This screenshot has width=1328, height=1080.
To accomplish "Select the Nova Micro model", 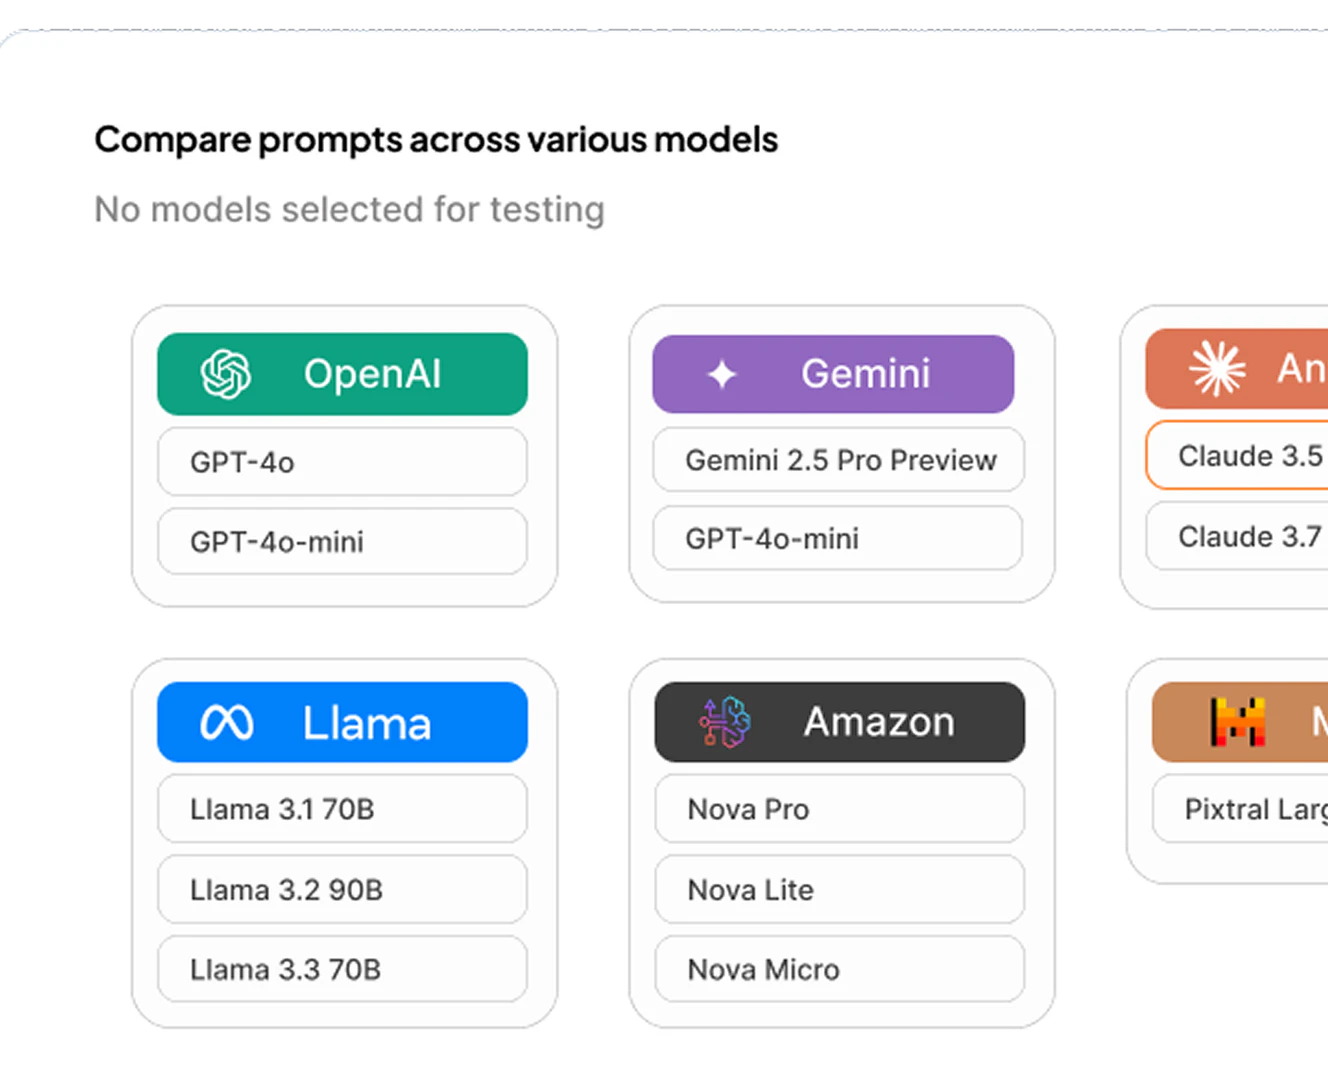I will [x=839, y=969].
